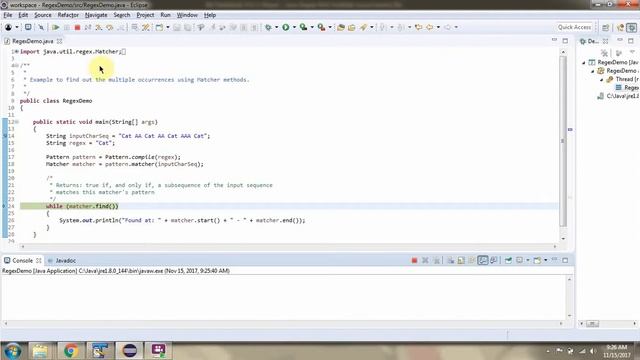
Task: Select the Debug perspective icon
Action: [x=631, y=27]
